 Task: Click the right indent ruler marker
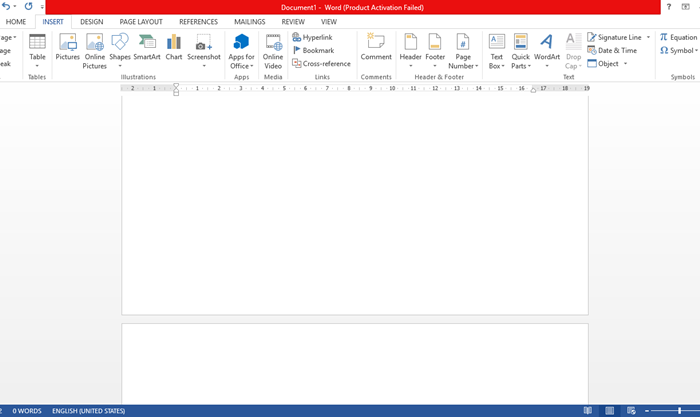(x=533, y=90)
